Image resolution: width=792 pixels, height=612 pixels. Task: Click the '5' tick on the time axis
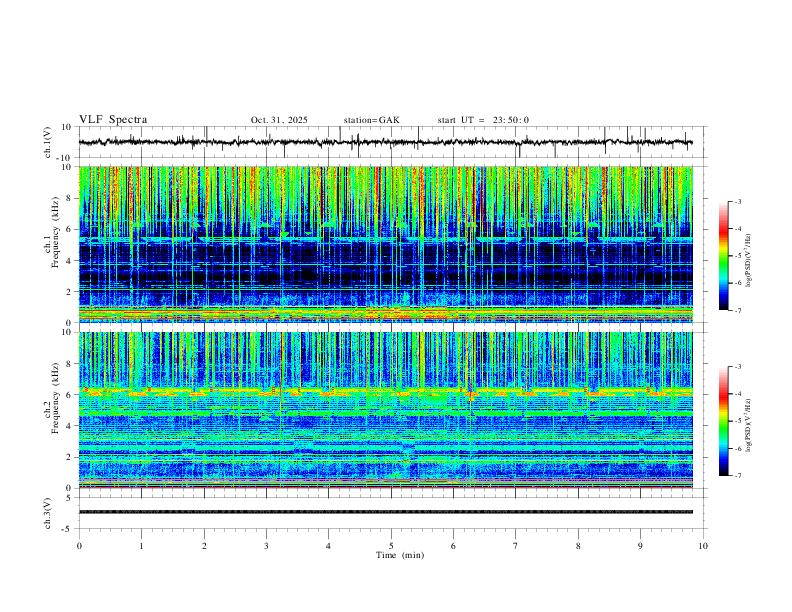point(391,546)
